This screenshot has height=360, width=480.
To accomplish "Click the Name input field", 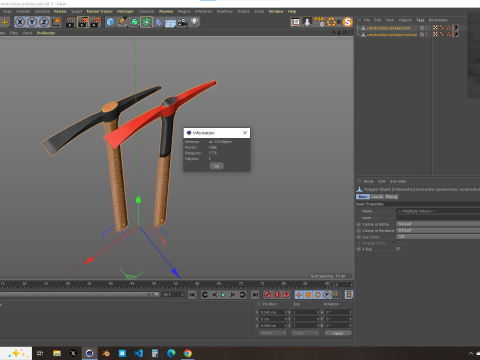I will (x=438, y=211).
